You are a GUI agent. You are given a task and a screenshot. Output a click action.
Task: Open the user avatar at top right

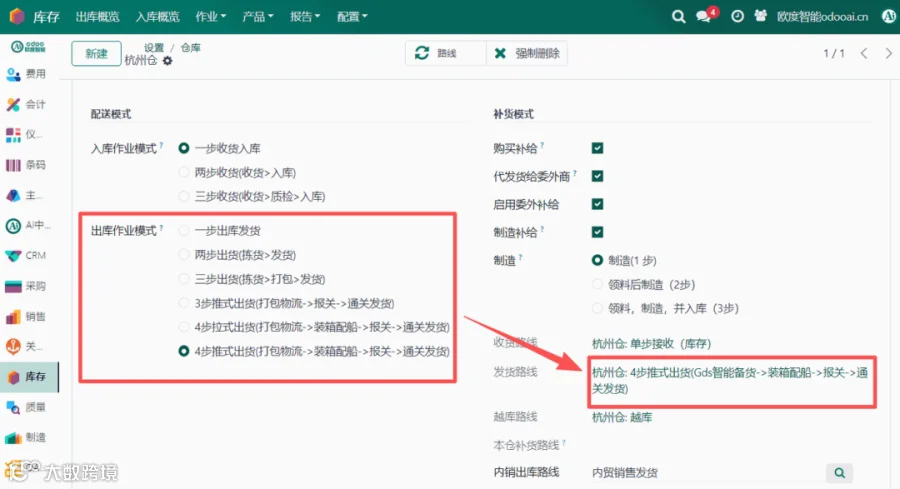(x=889, y=16)
